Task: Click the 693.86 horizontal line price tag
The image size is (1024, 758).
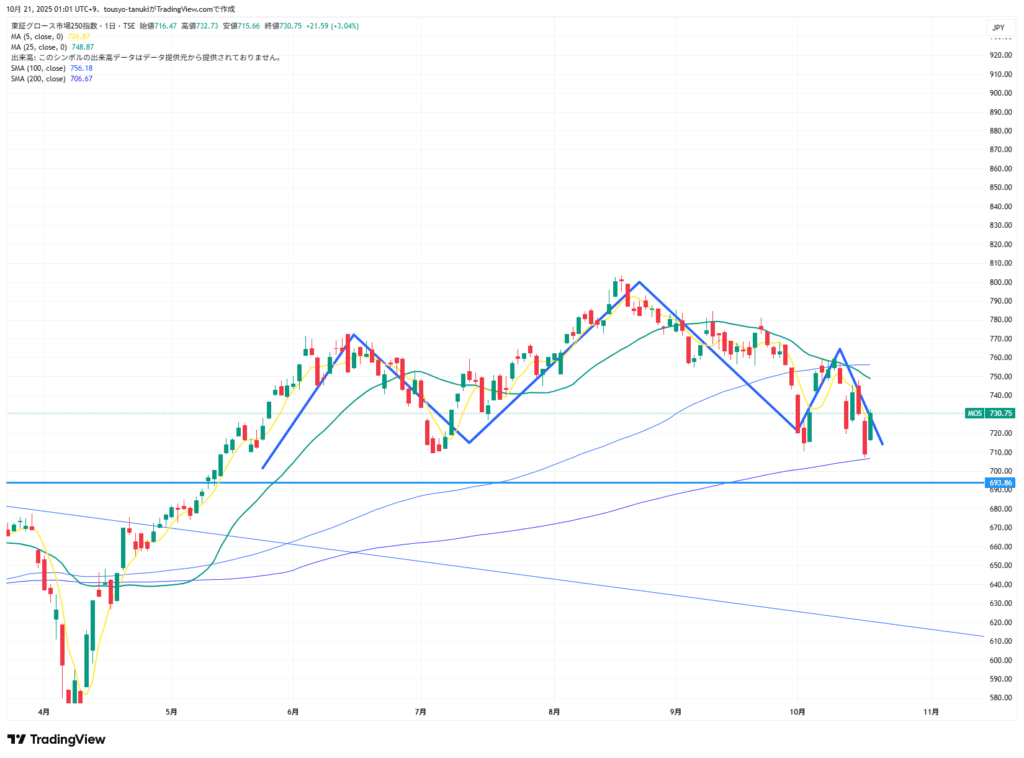Action: [1000, 482]
